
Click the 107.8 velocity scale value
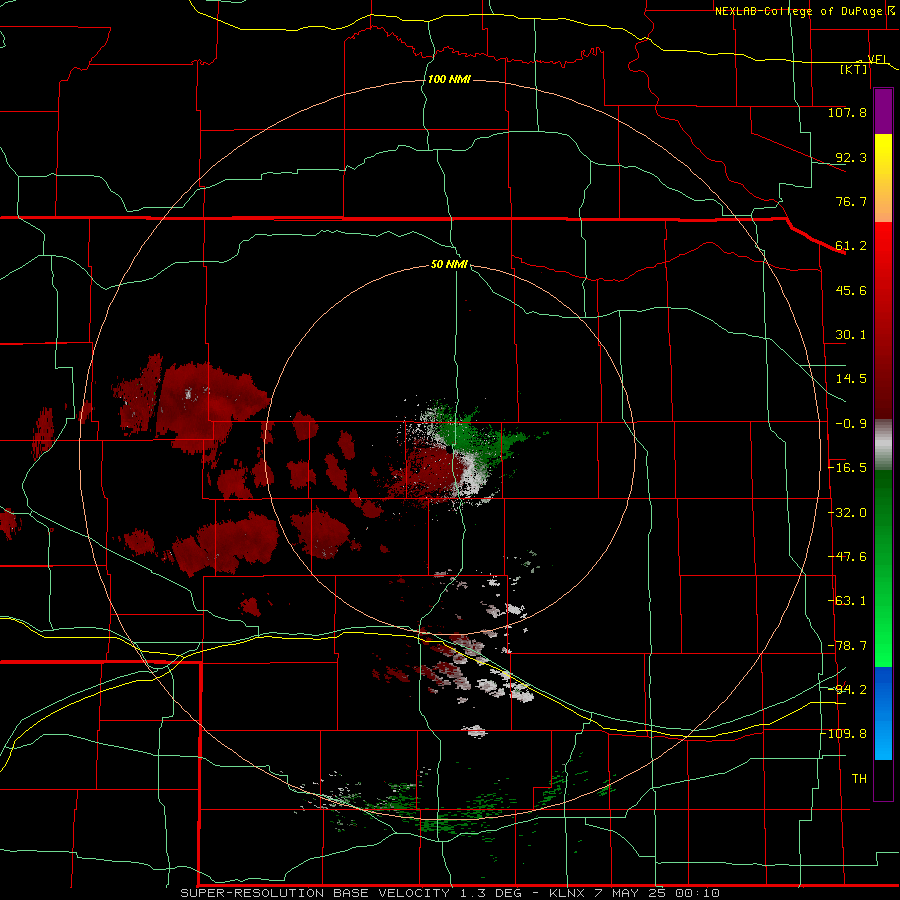(x=847, y=112)
